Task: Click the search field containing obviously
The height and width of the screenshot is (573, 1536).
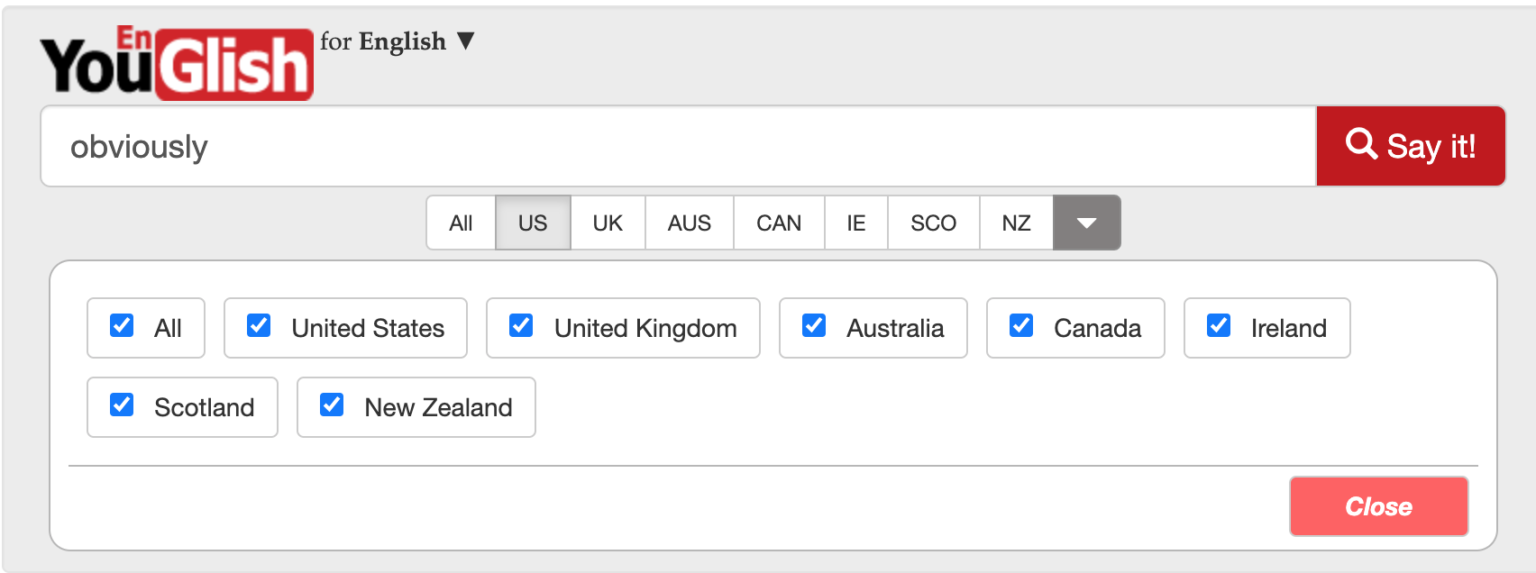Action: point(677,146)
